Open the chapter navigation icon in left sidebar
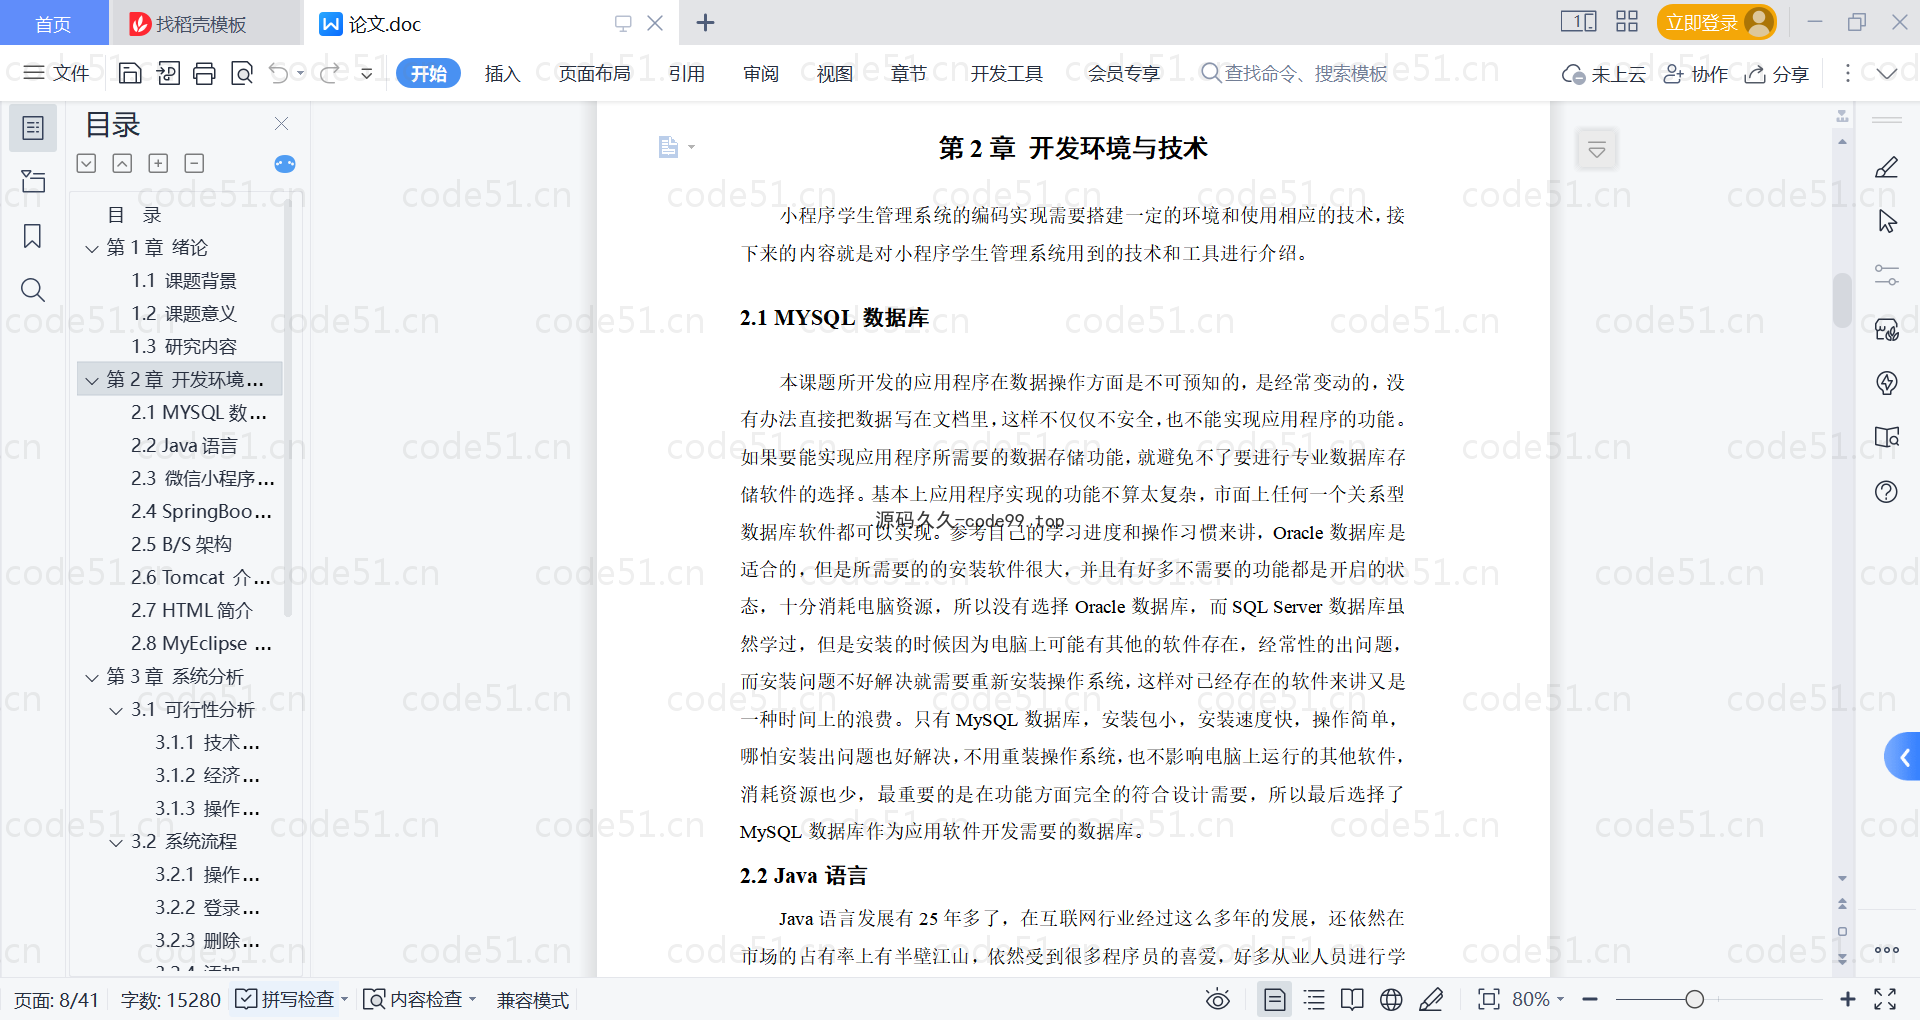The image size is (1920, 1020). coord(33,181)
